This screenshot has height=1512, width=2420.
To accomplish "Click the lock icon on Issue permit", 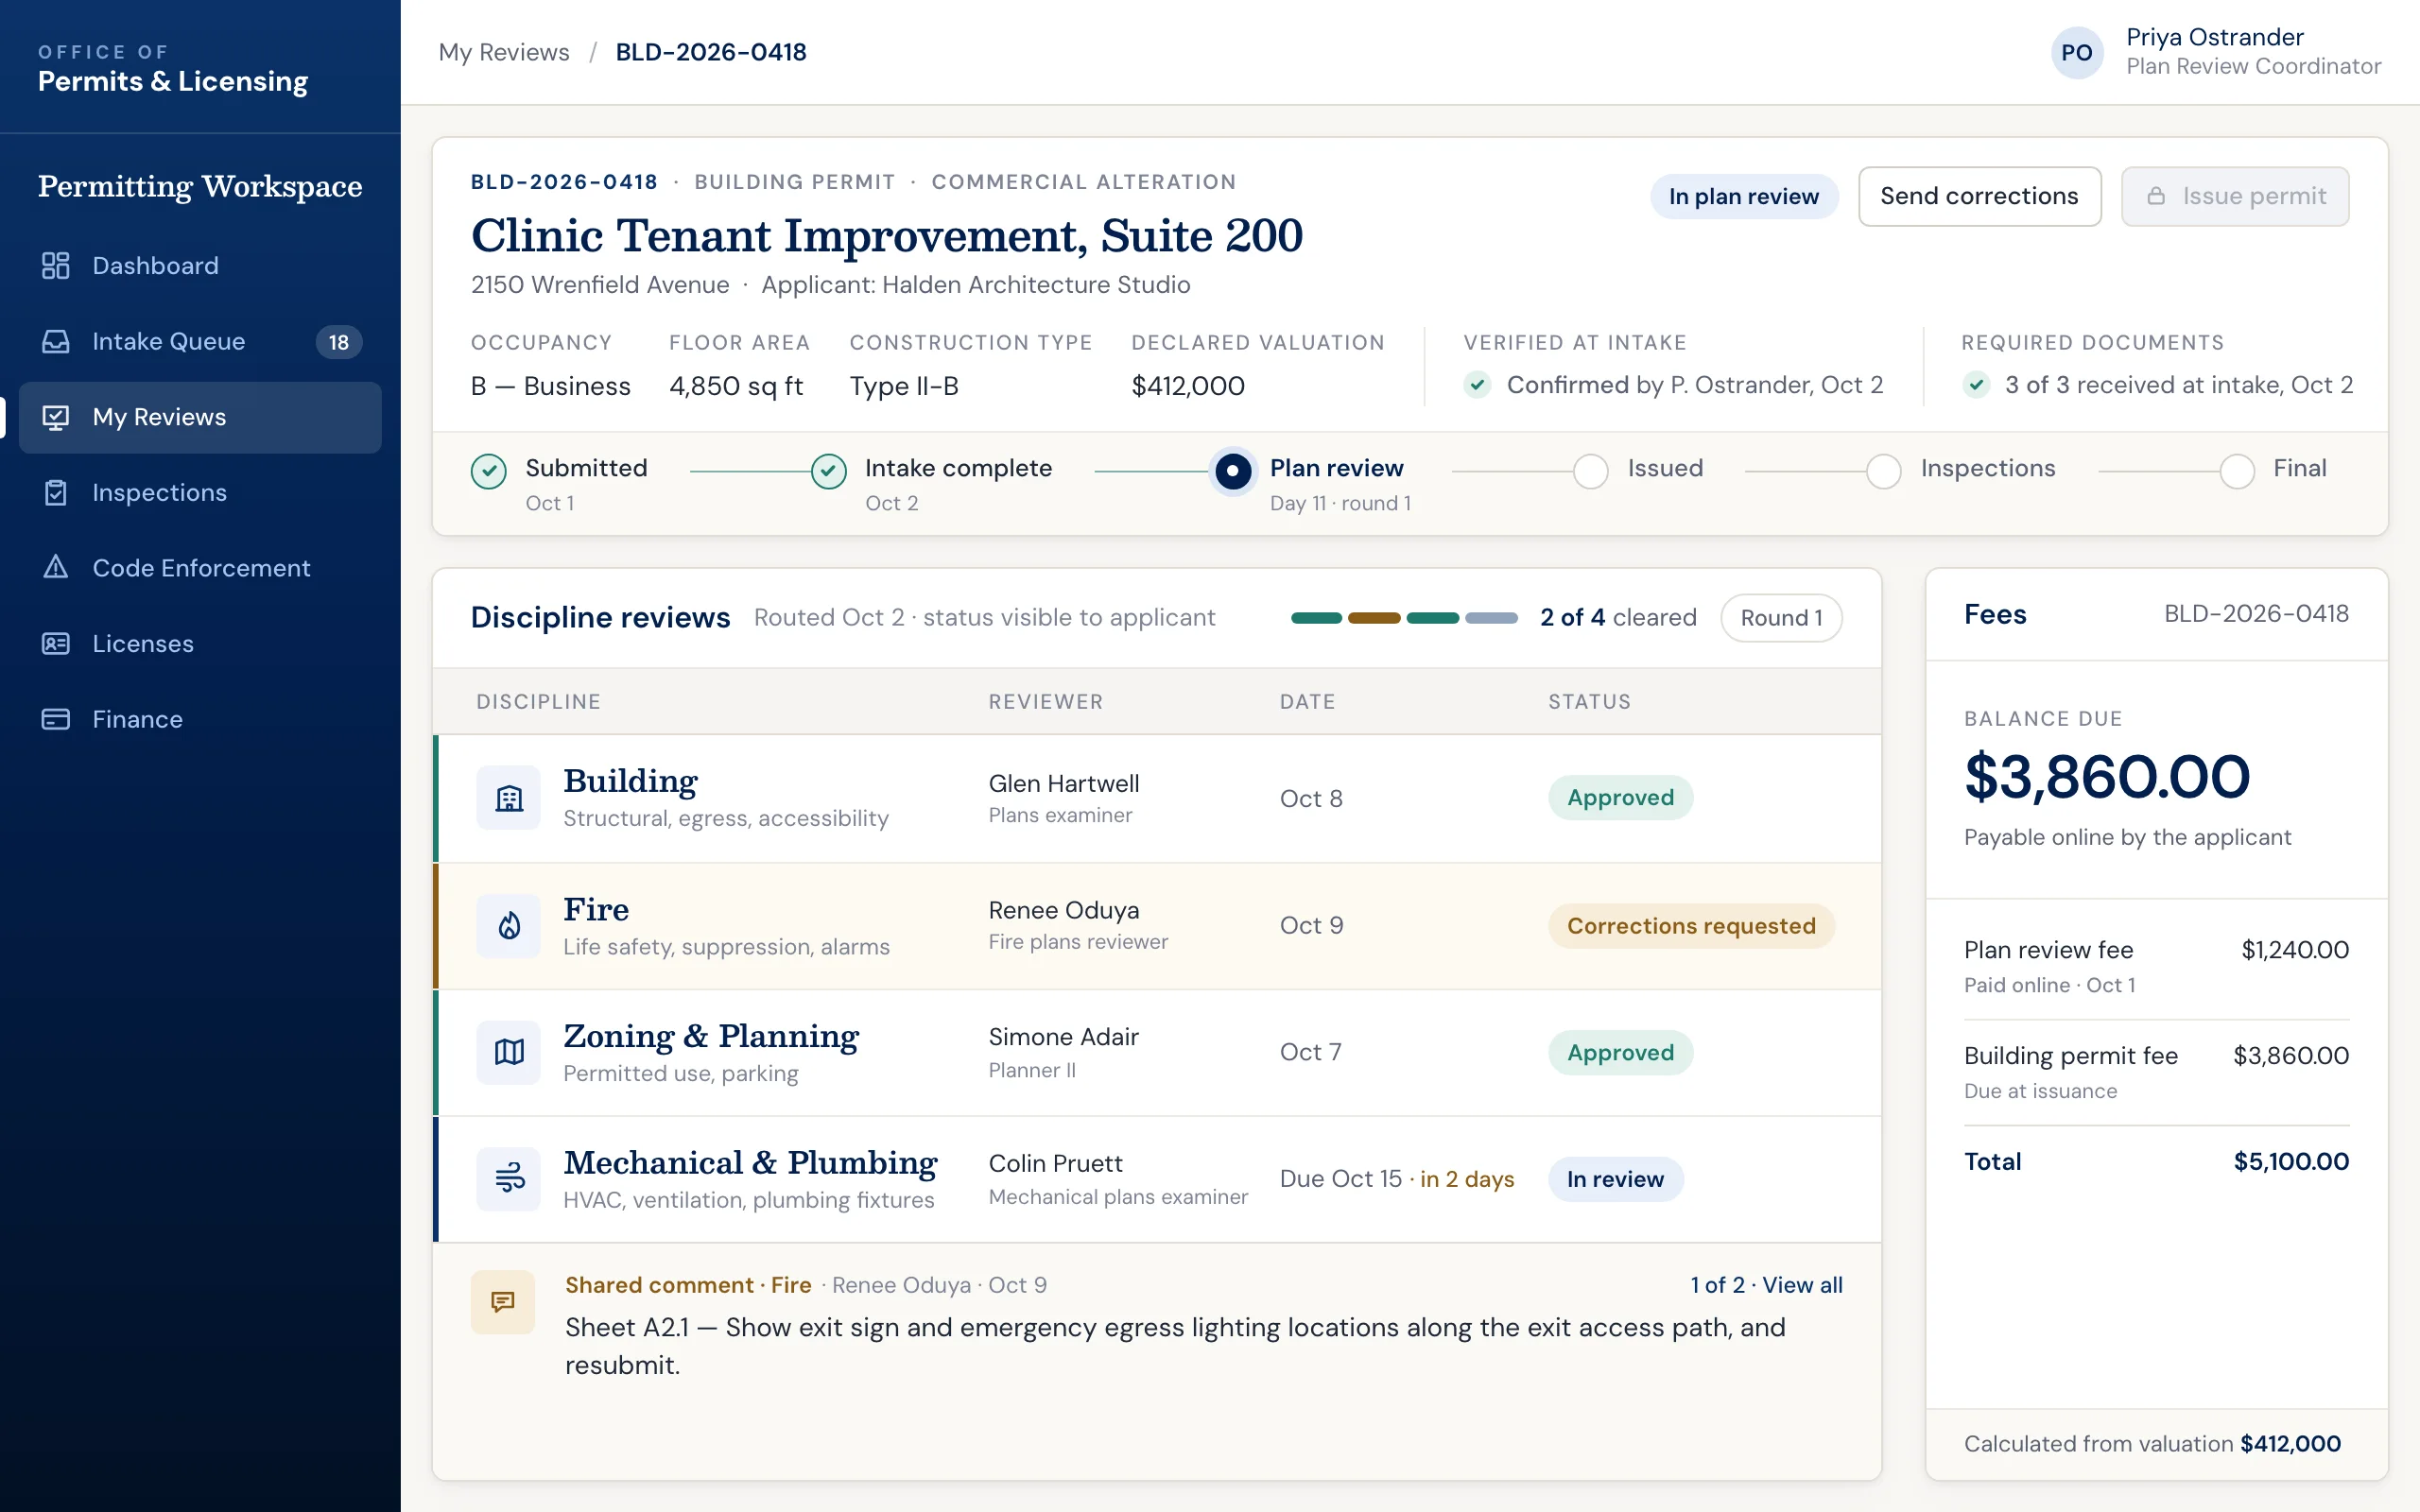I will click(x=2156, y=196).
